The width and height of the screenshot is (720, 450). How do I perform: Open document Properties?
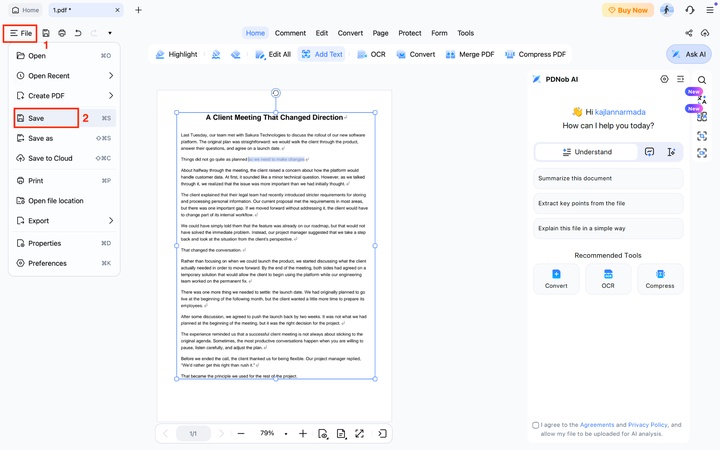pyautogui.click(x=64, y=243)
